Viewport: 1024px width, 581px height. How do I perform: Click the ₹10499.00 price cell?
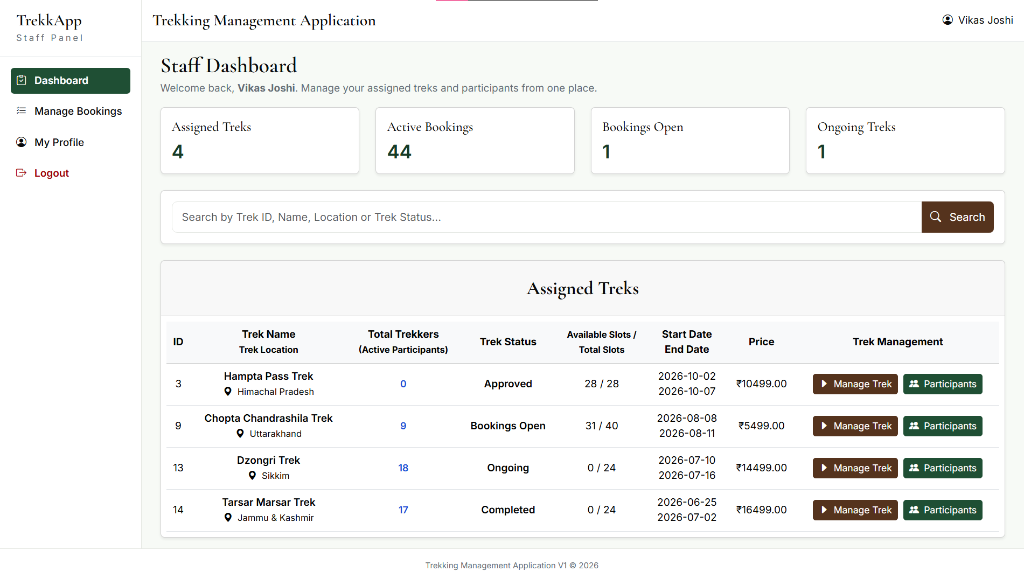coord(761,384)
